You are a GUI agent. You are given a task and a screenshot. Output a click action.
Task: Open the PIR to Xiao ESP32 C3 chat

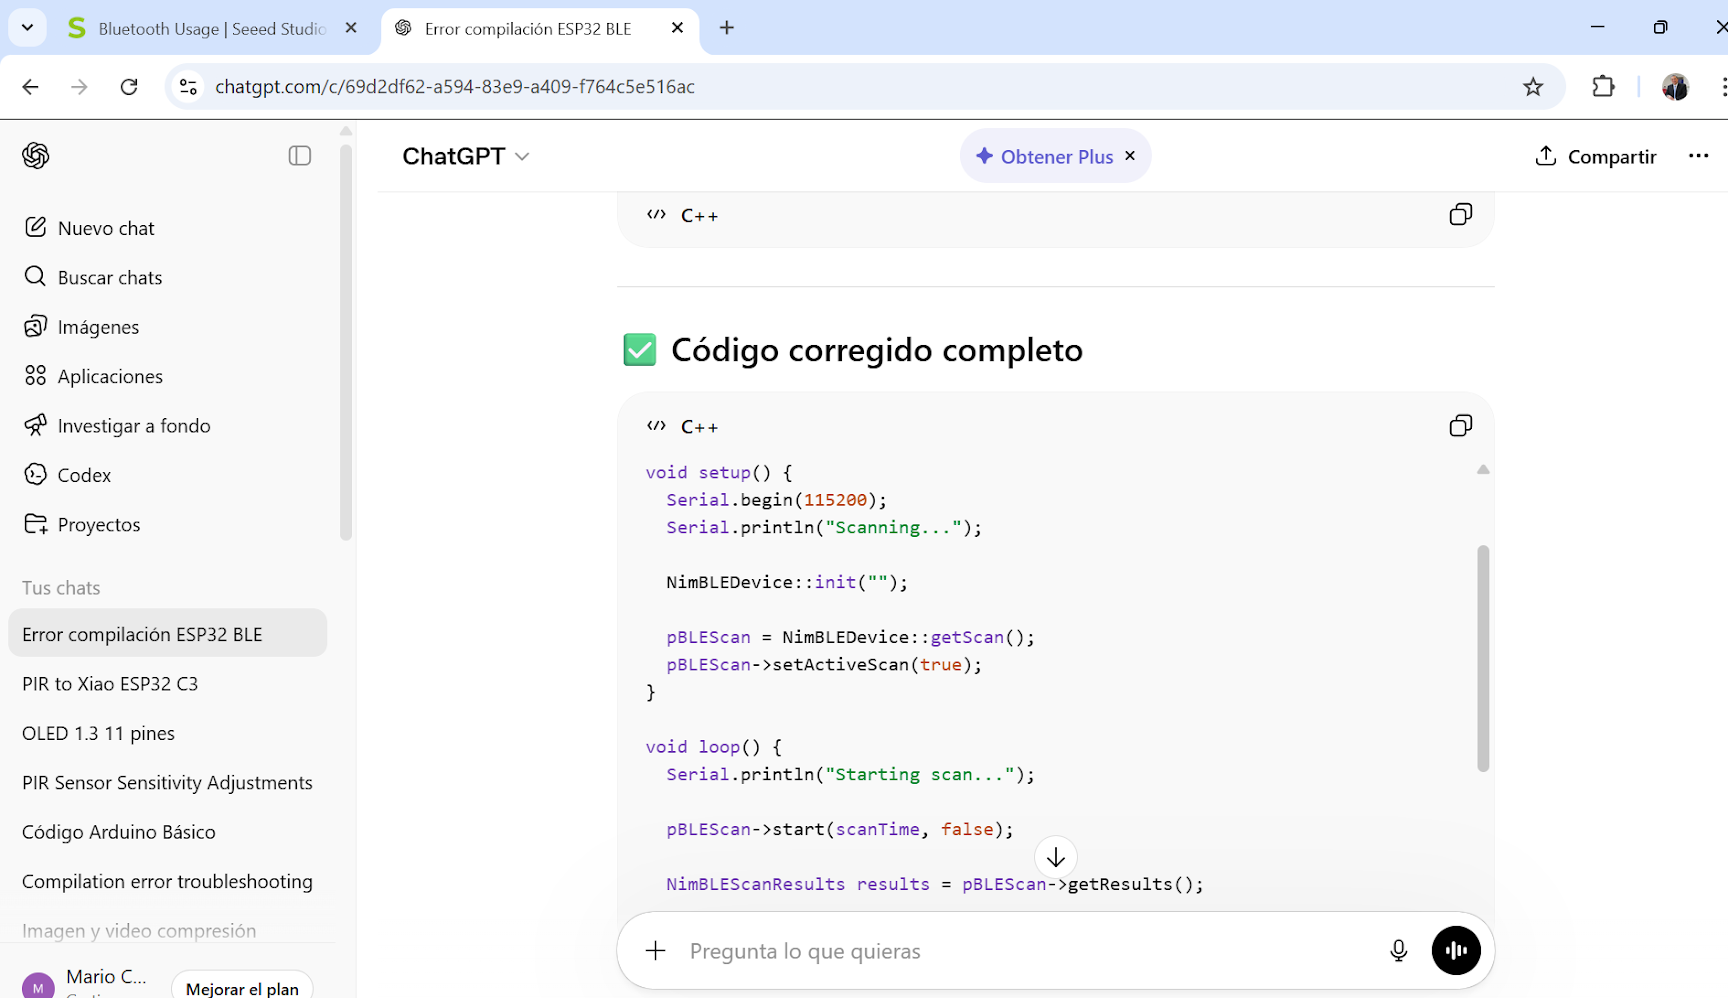pyautogui.click(x=110, y=684)
